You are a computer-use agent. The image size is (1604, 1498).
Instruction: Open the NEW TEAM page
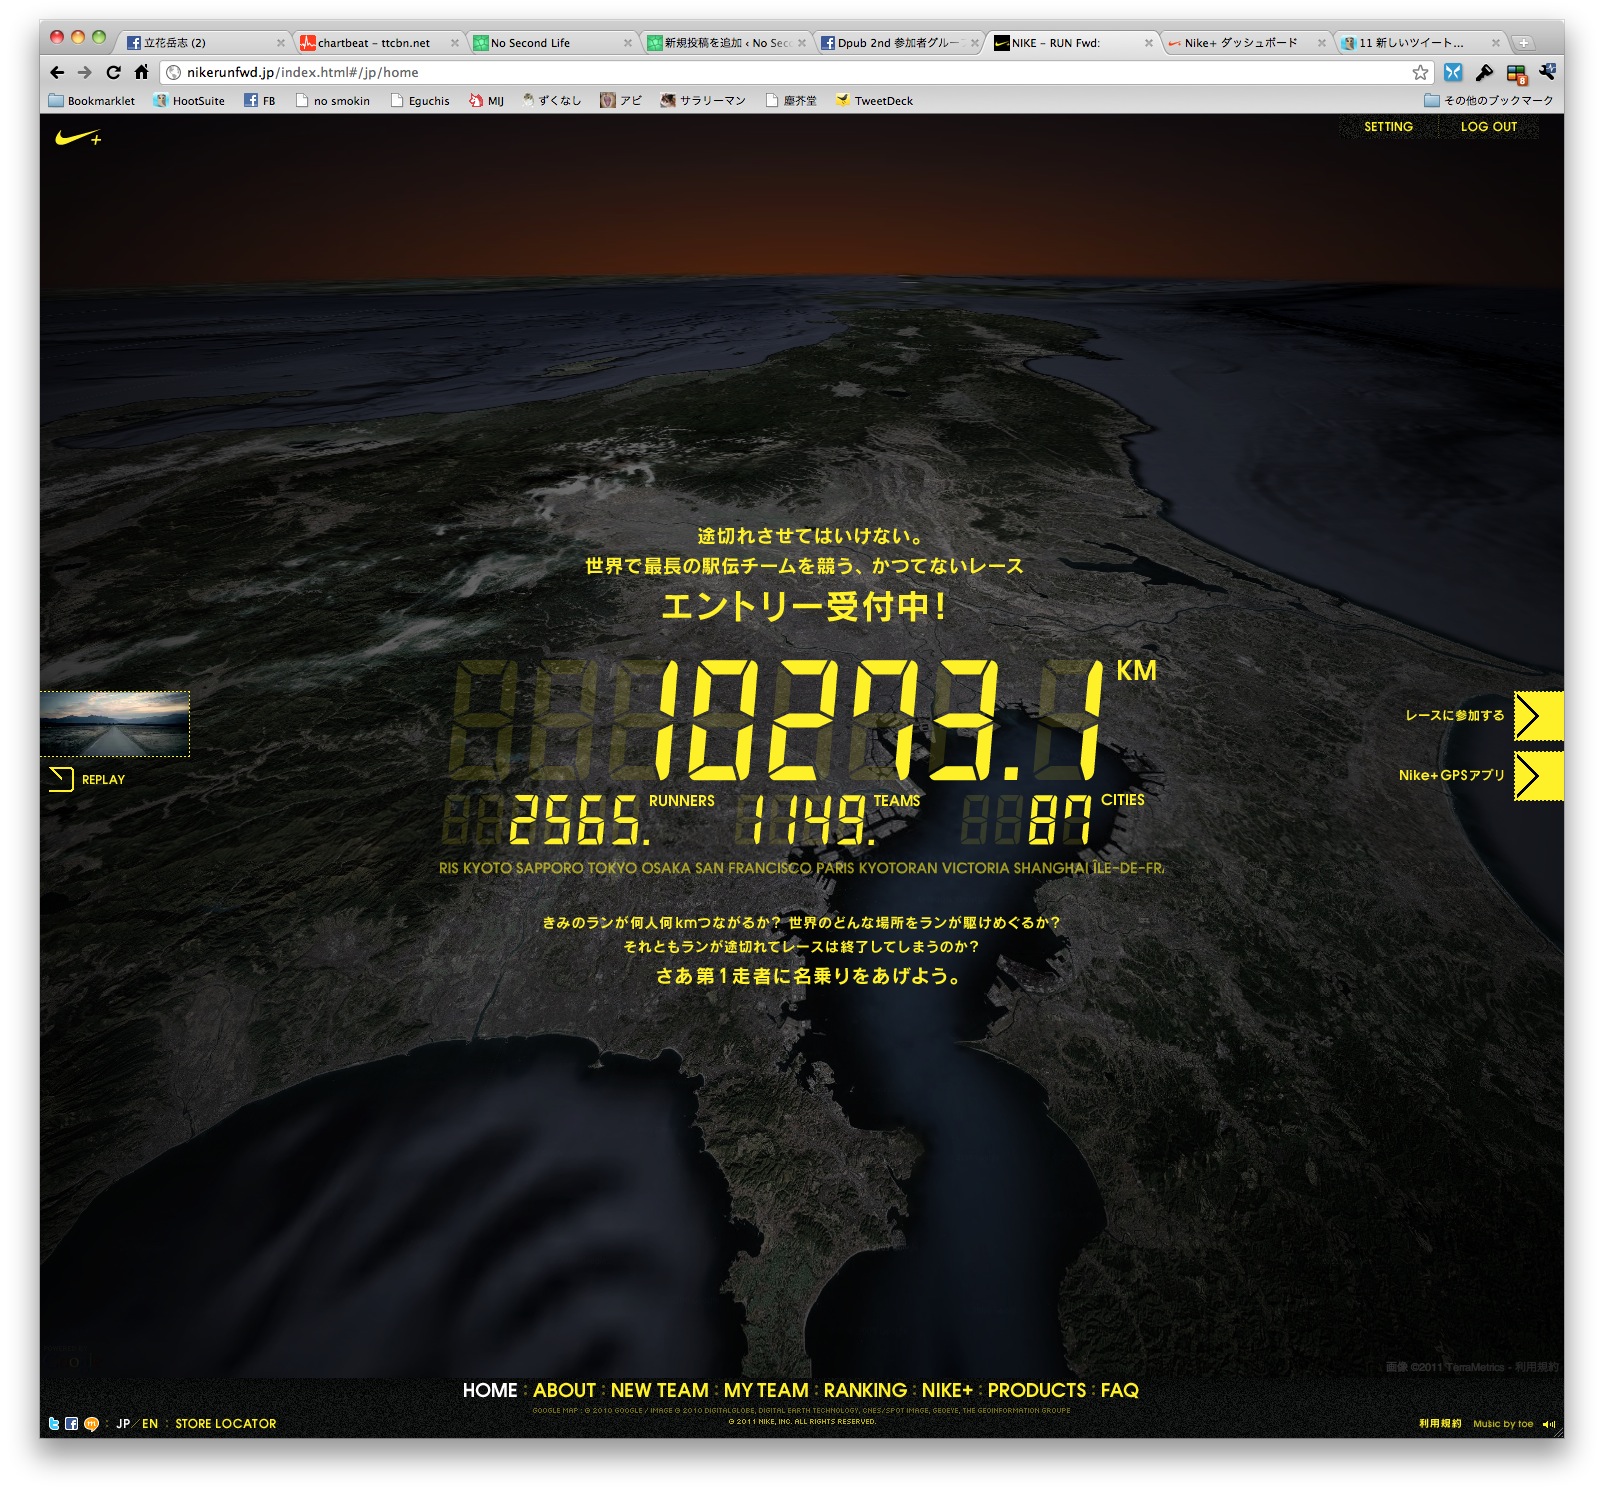pos(659,1390)
